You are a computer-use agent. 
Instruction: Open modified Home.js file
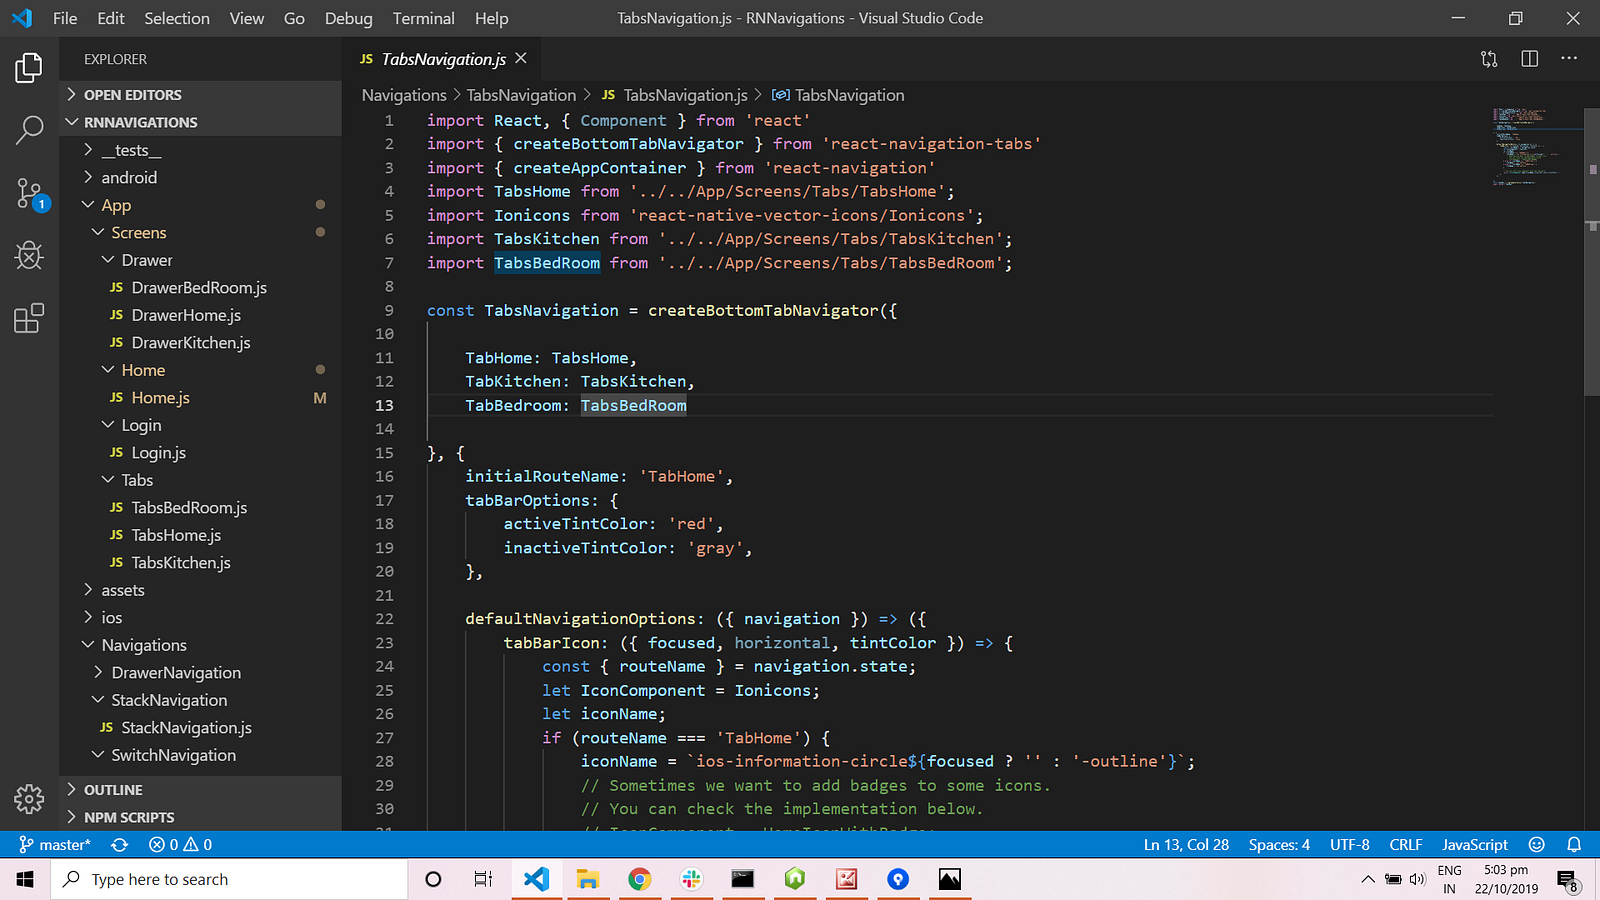(200, 398)
